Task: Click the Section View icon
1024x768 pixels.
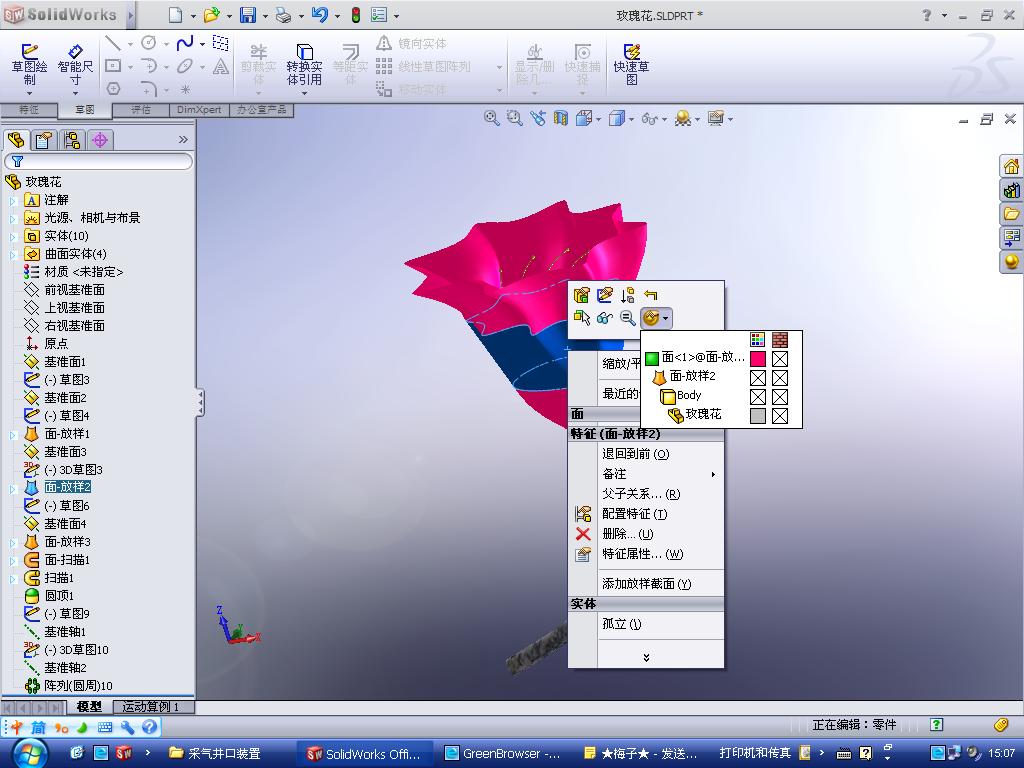Action: tap(560, 118)
